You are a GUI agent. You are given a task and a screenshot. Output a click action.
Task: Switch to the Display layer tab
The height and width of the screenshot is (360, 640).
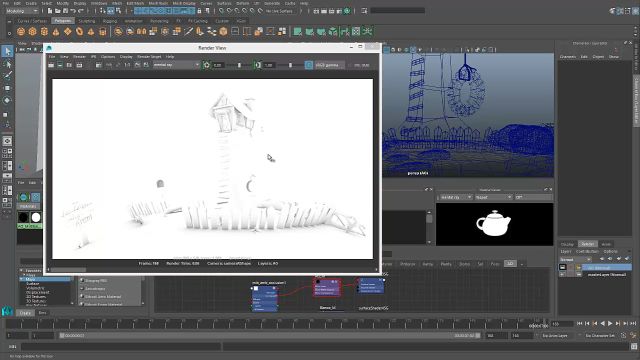coord(567,244)
